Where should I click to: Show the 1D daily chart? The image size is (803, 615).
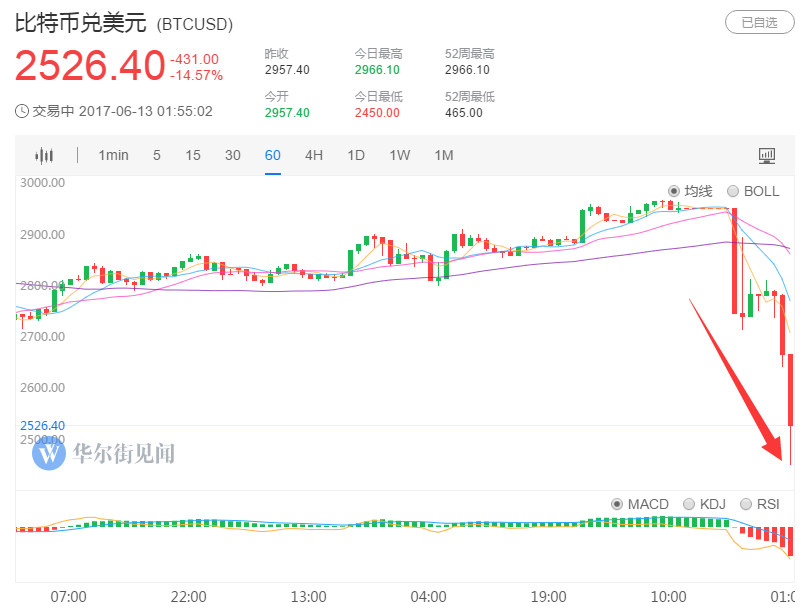click(356, 155)
